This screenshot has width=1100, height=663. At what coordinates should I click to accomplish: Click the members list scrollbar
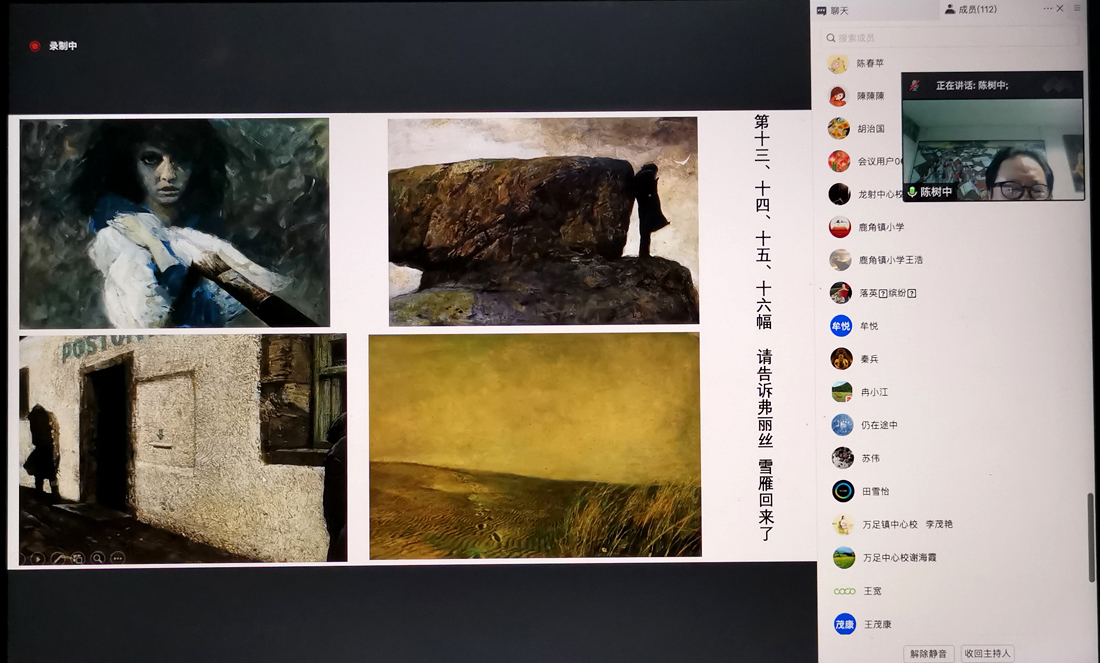(1091, 537)
